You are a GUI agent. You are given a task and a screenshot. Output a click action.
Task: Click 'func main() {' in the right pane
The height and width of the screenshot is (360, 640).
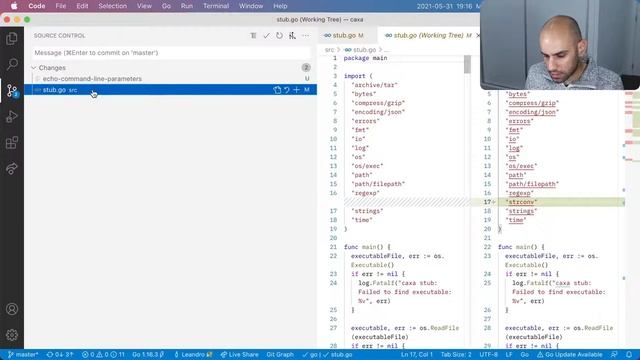tap(521, 247)
